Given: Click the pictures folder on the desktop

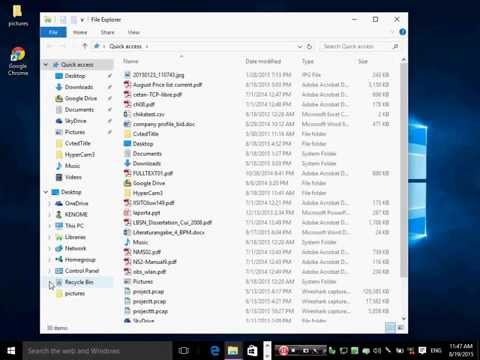Looking at the screenshot, I should 18,15.
